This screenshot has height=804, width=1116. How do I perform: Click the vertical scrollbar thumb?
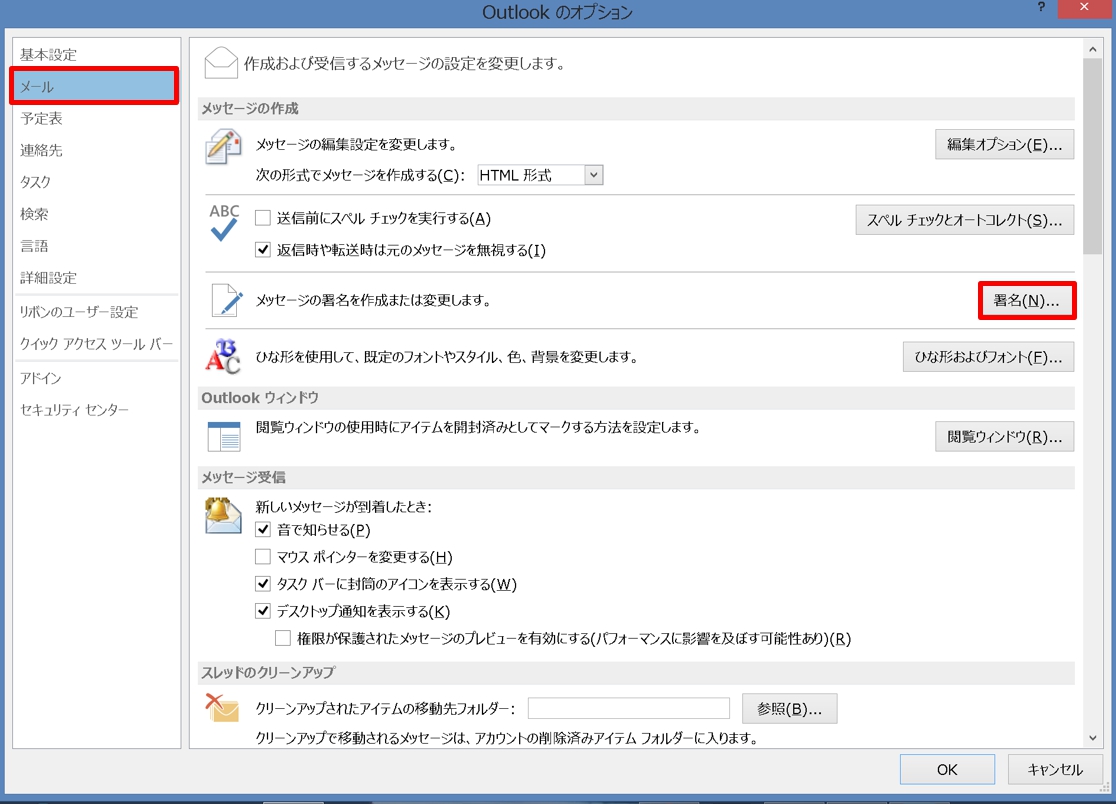click(1093, 156)
